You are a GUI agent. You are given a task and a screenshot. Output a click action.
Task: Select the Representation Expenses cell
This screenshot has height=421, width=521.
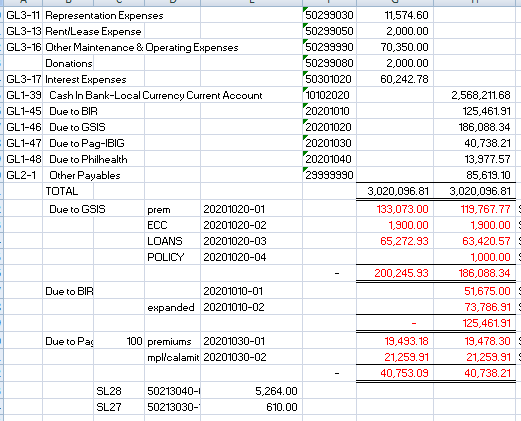pos(104,15)
